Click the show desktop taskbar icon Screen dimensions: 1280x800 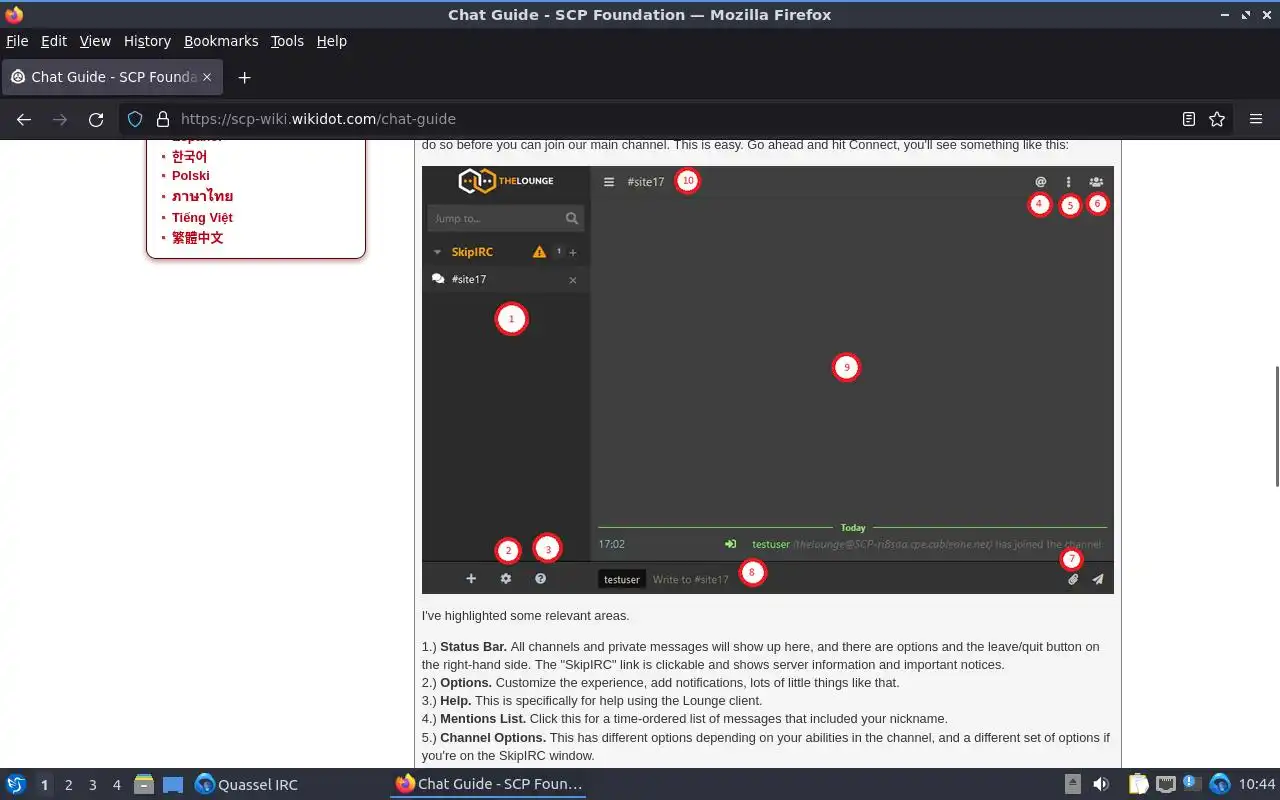173,785
